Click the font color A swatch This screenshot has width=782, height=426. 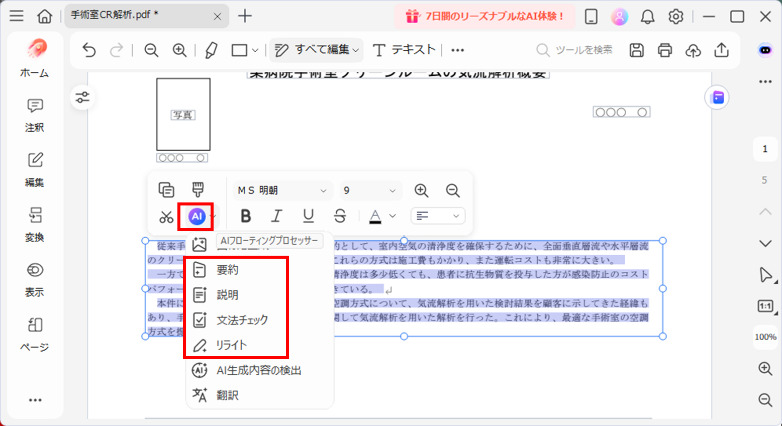coord(375,216)
